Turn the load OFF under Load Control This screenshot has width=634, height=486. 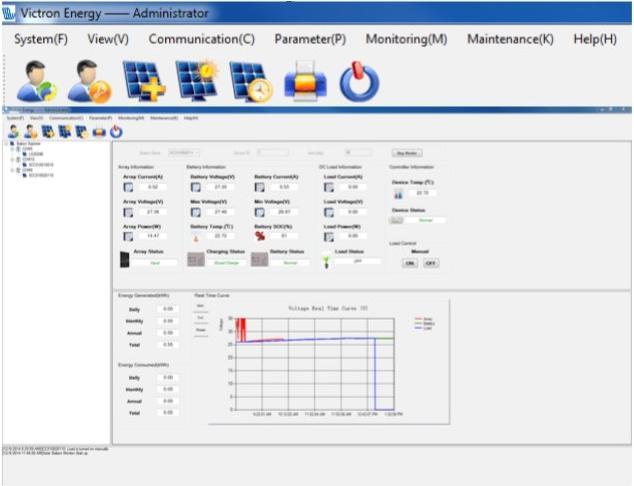[x=430, y=263]
